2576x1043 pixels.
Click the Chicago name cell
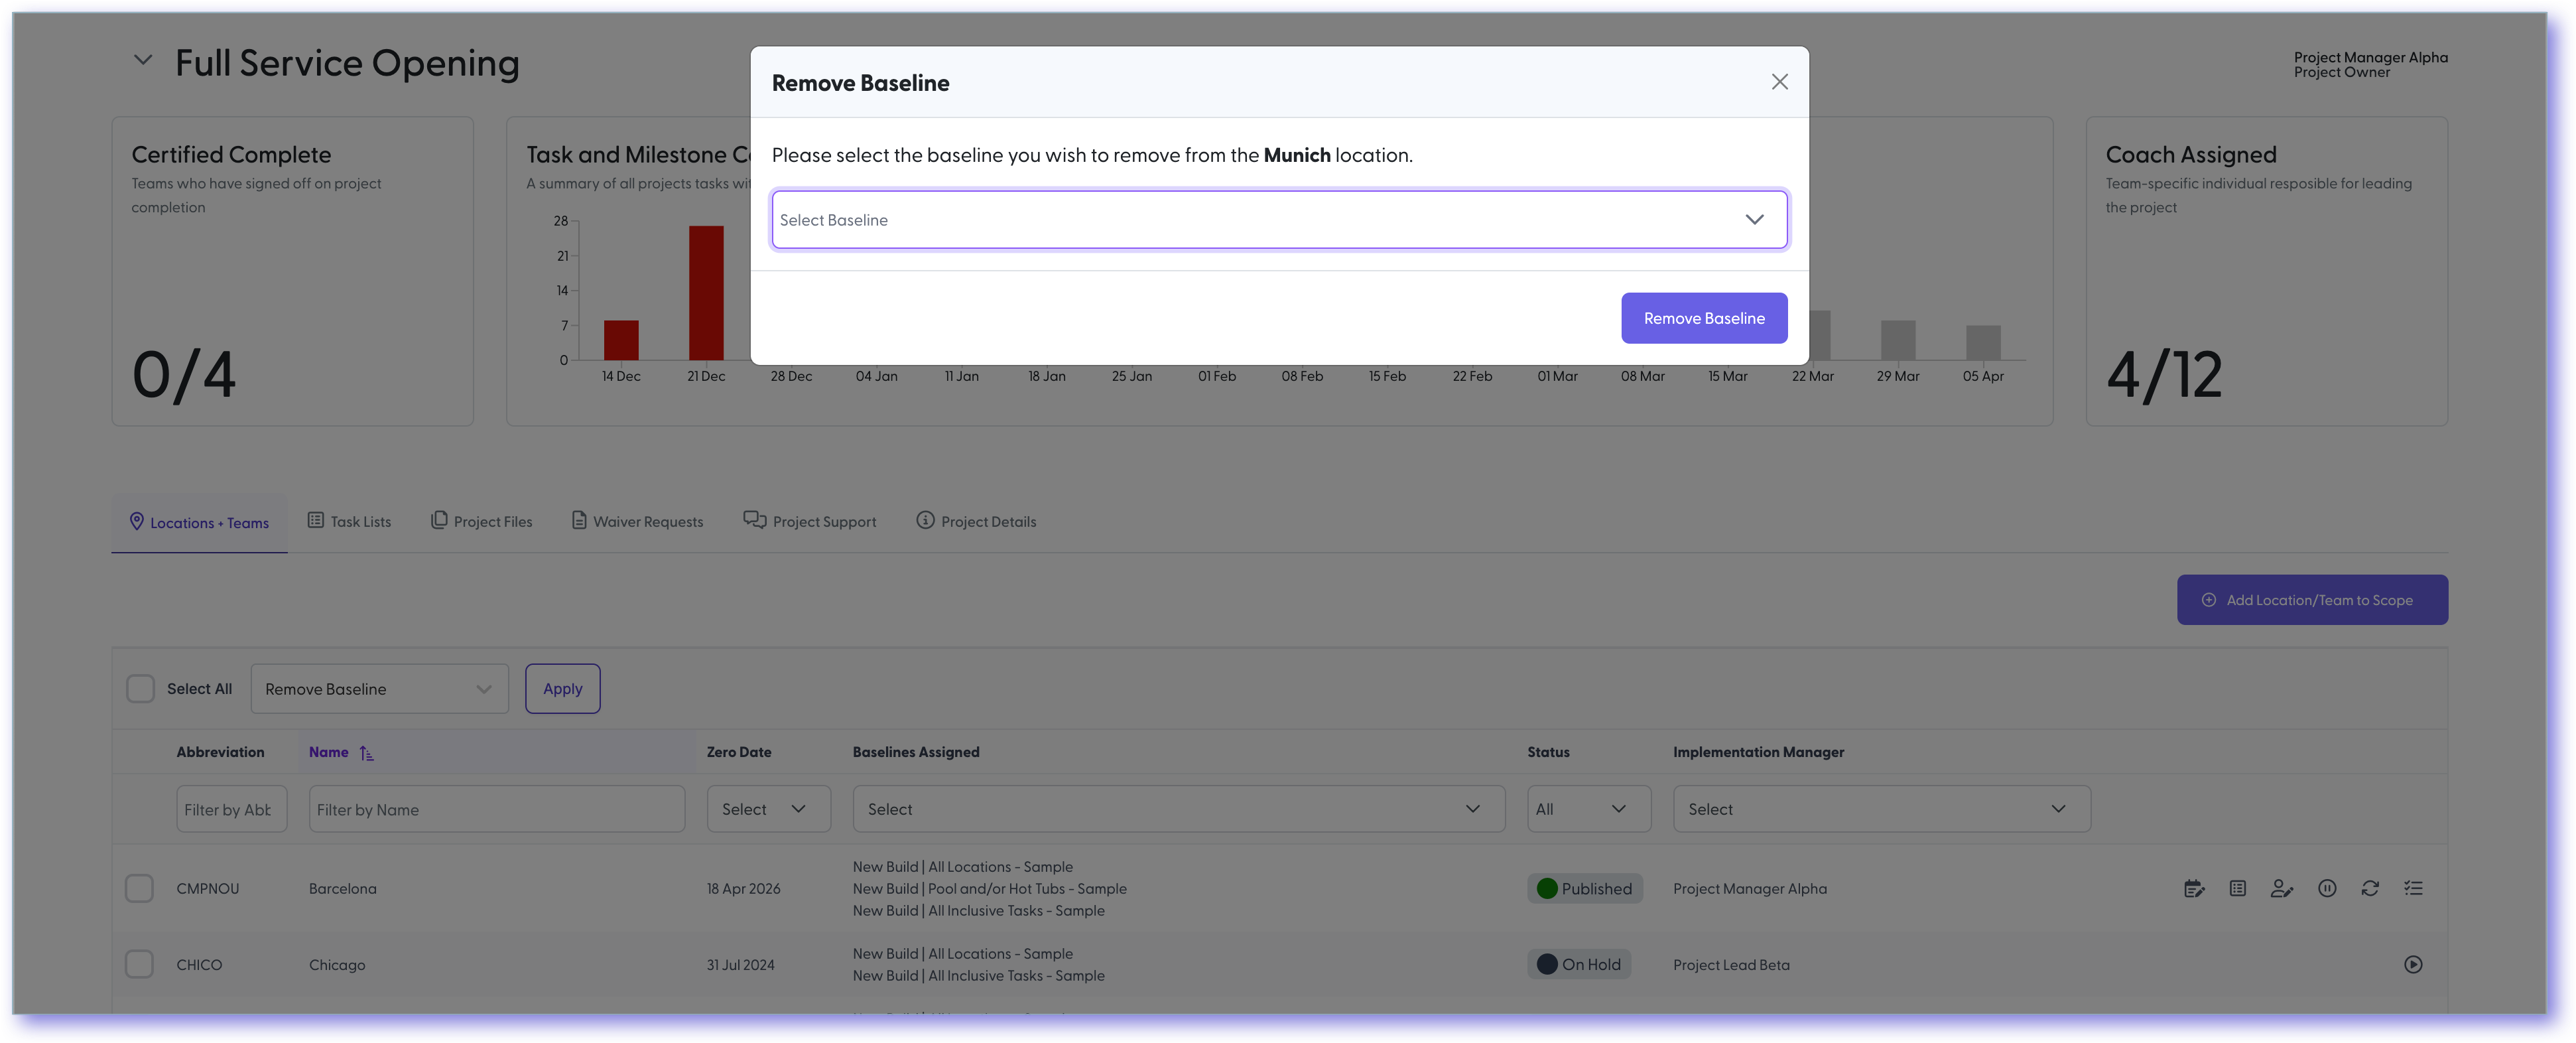[x=336, y=965]
